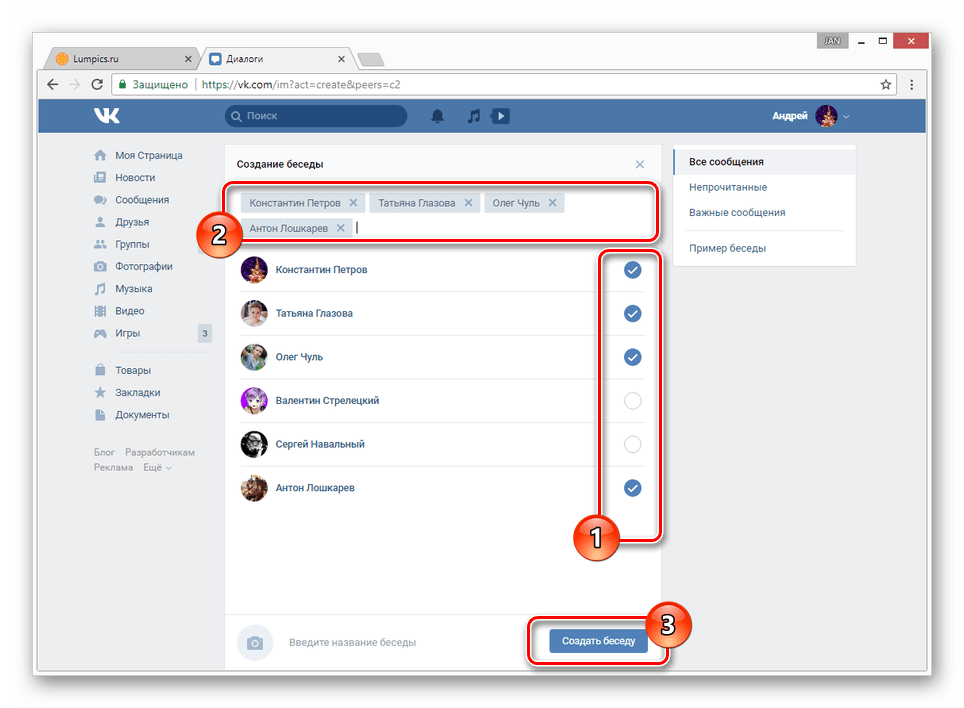Select Сергей Навальный checkbox
964x708 pixels.
(633, 444)
